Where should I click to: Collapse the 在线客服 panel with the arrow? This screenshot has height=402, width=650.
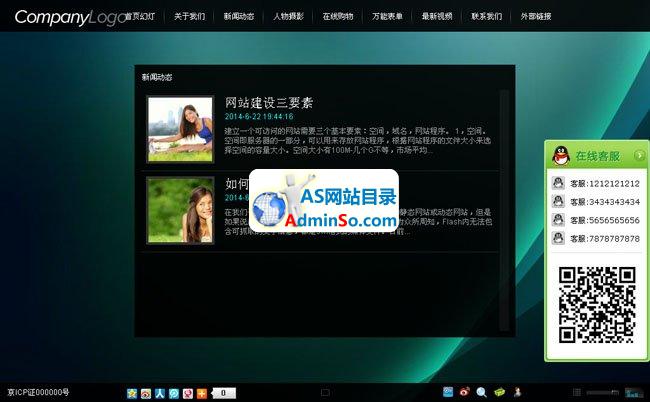(x=640, y=155)
